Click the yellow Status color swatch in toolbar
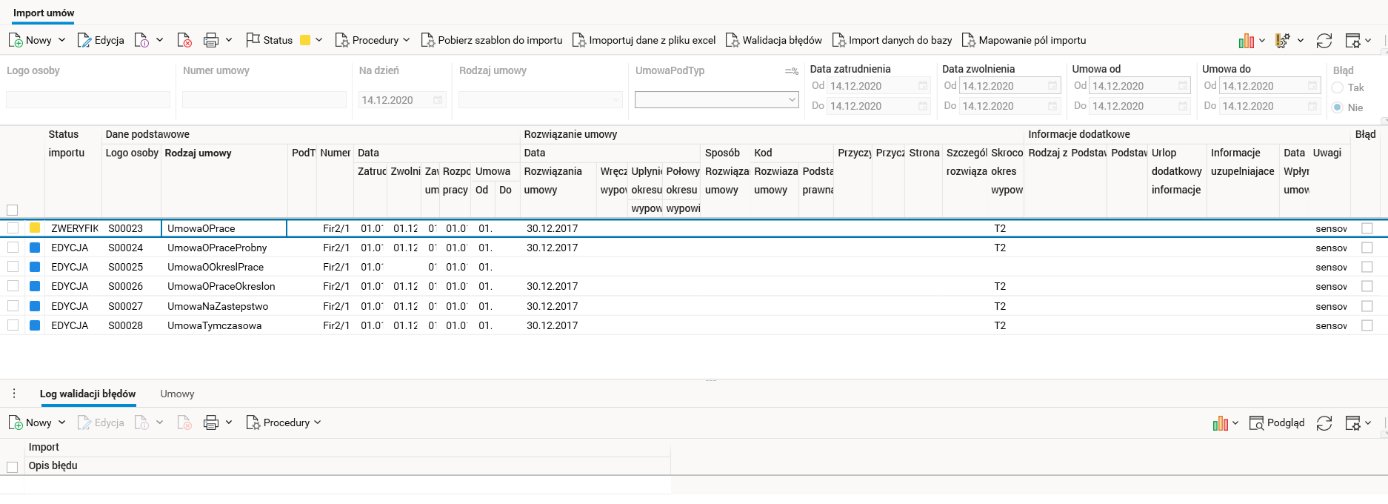Image resolution: width=1388 pixels, height=504 pixels. (305, 40)
